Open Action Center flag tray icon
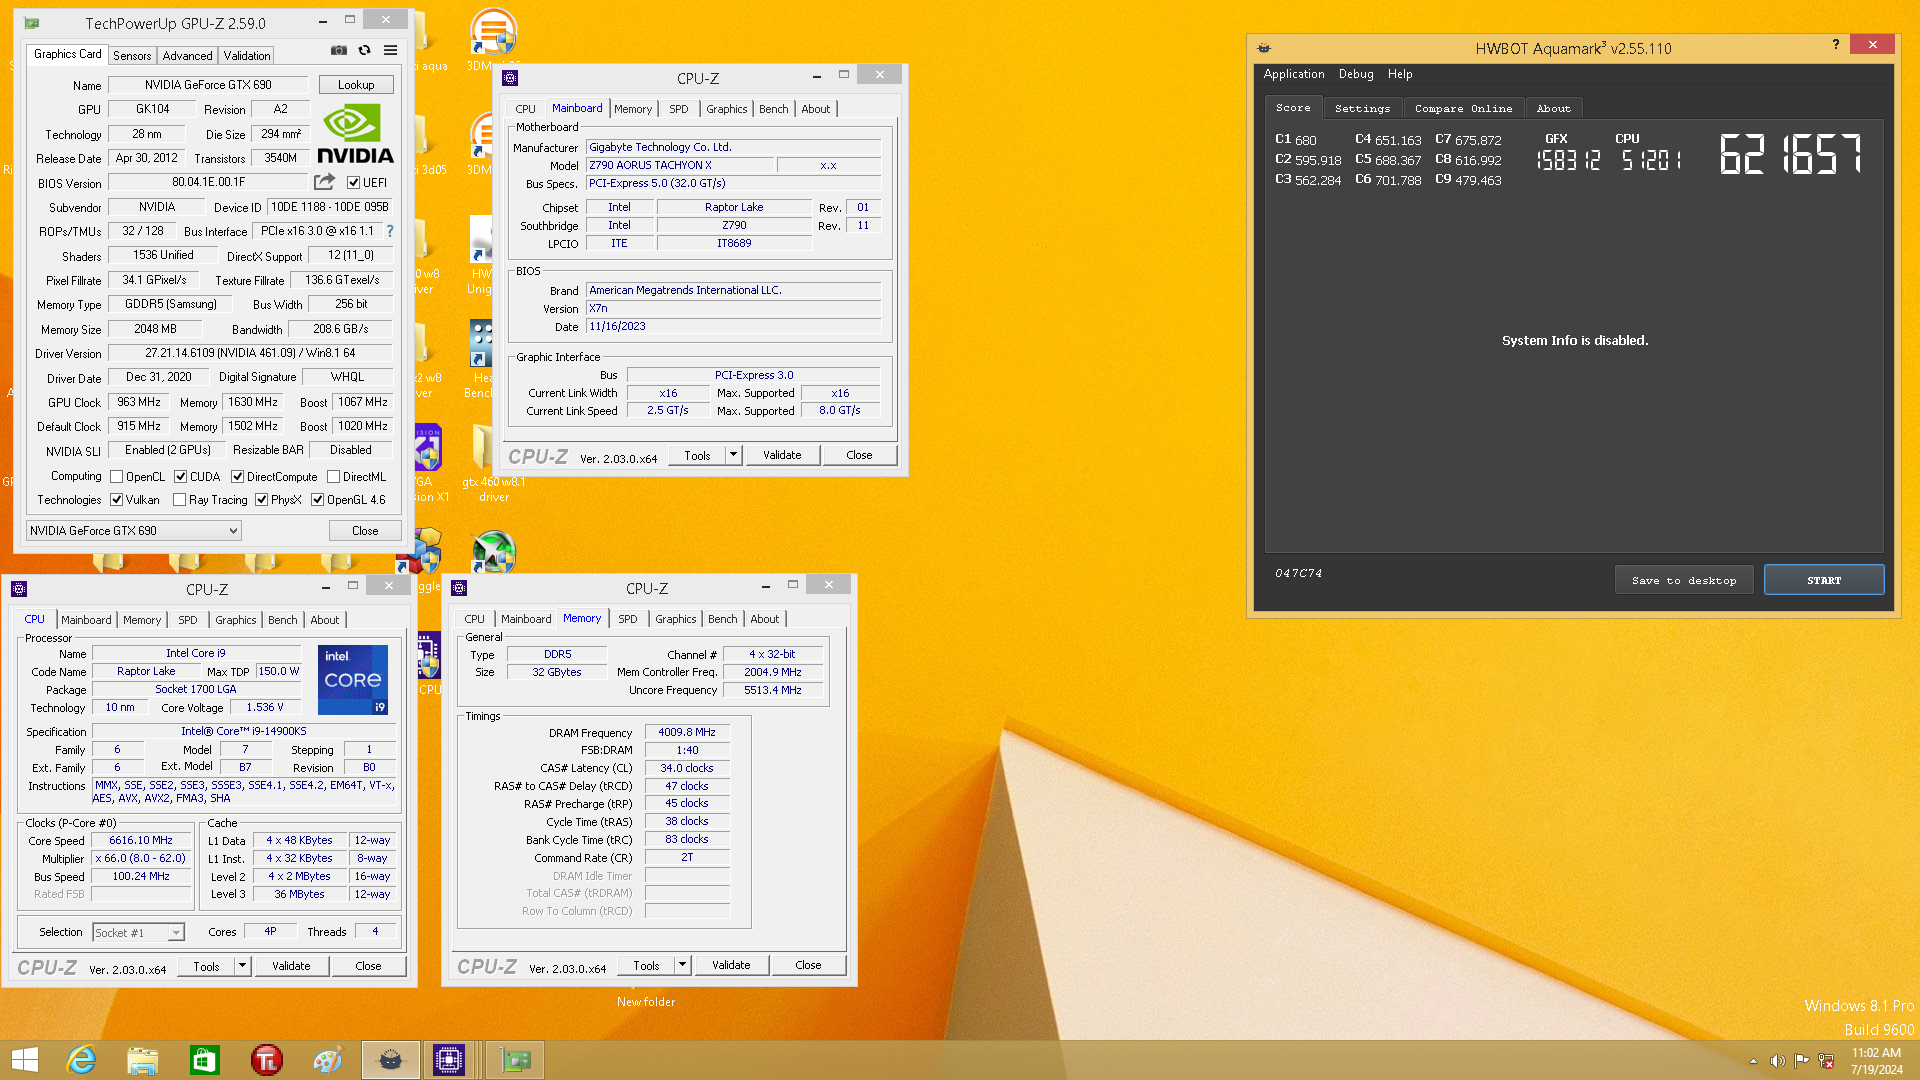This screenshot has width=1920, height=1080. (x=1802, y=1061)
